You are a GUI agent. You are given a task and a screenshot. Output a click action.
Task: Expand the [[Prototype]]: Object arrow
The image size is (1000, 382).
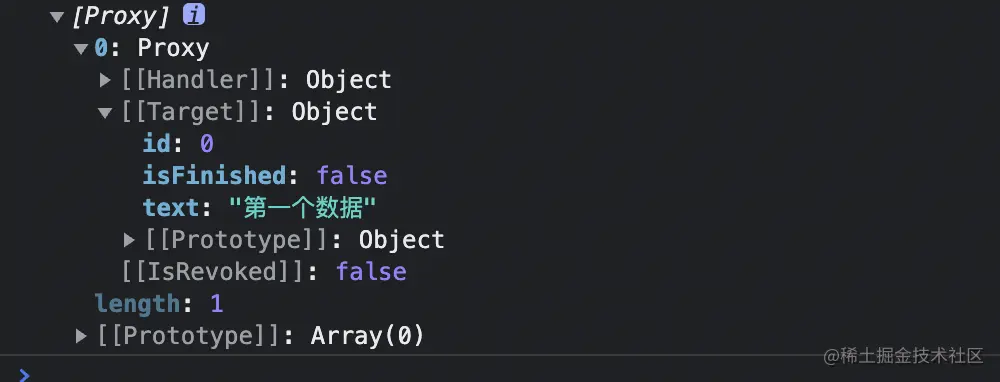point(129,240)
